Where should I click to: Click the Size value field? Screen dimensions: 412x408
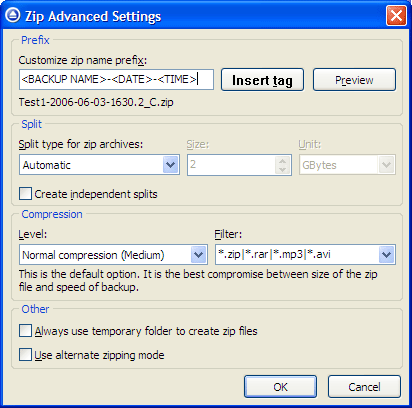tap(232, 165)
